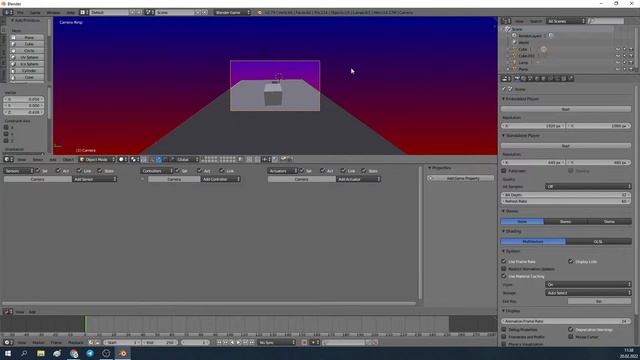Open the Window menu in top bar

[x=53, y=13]
